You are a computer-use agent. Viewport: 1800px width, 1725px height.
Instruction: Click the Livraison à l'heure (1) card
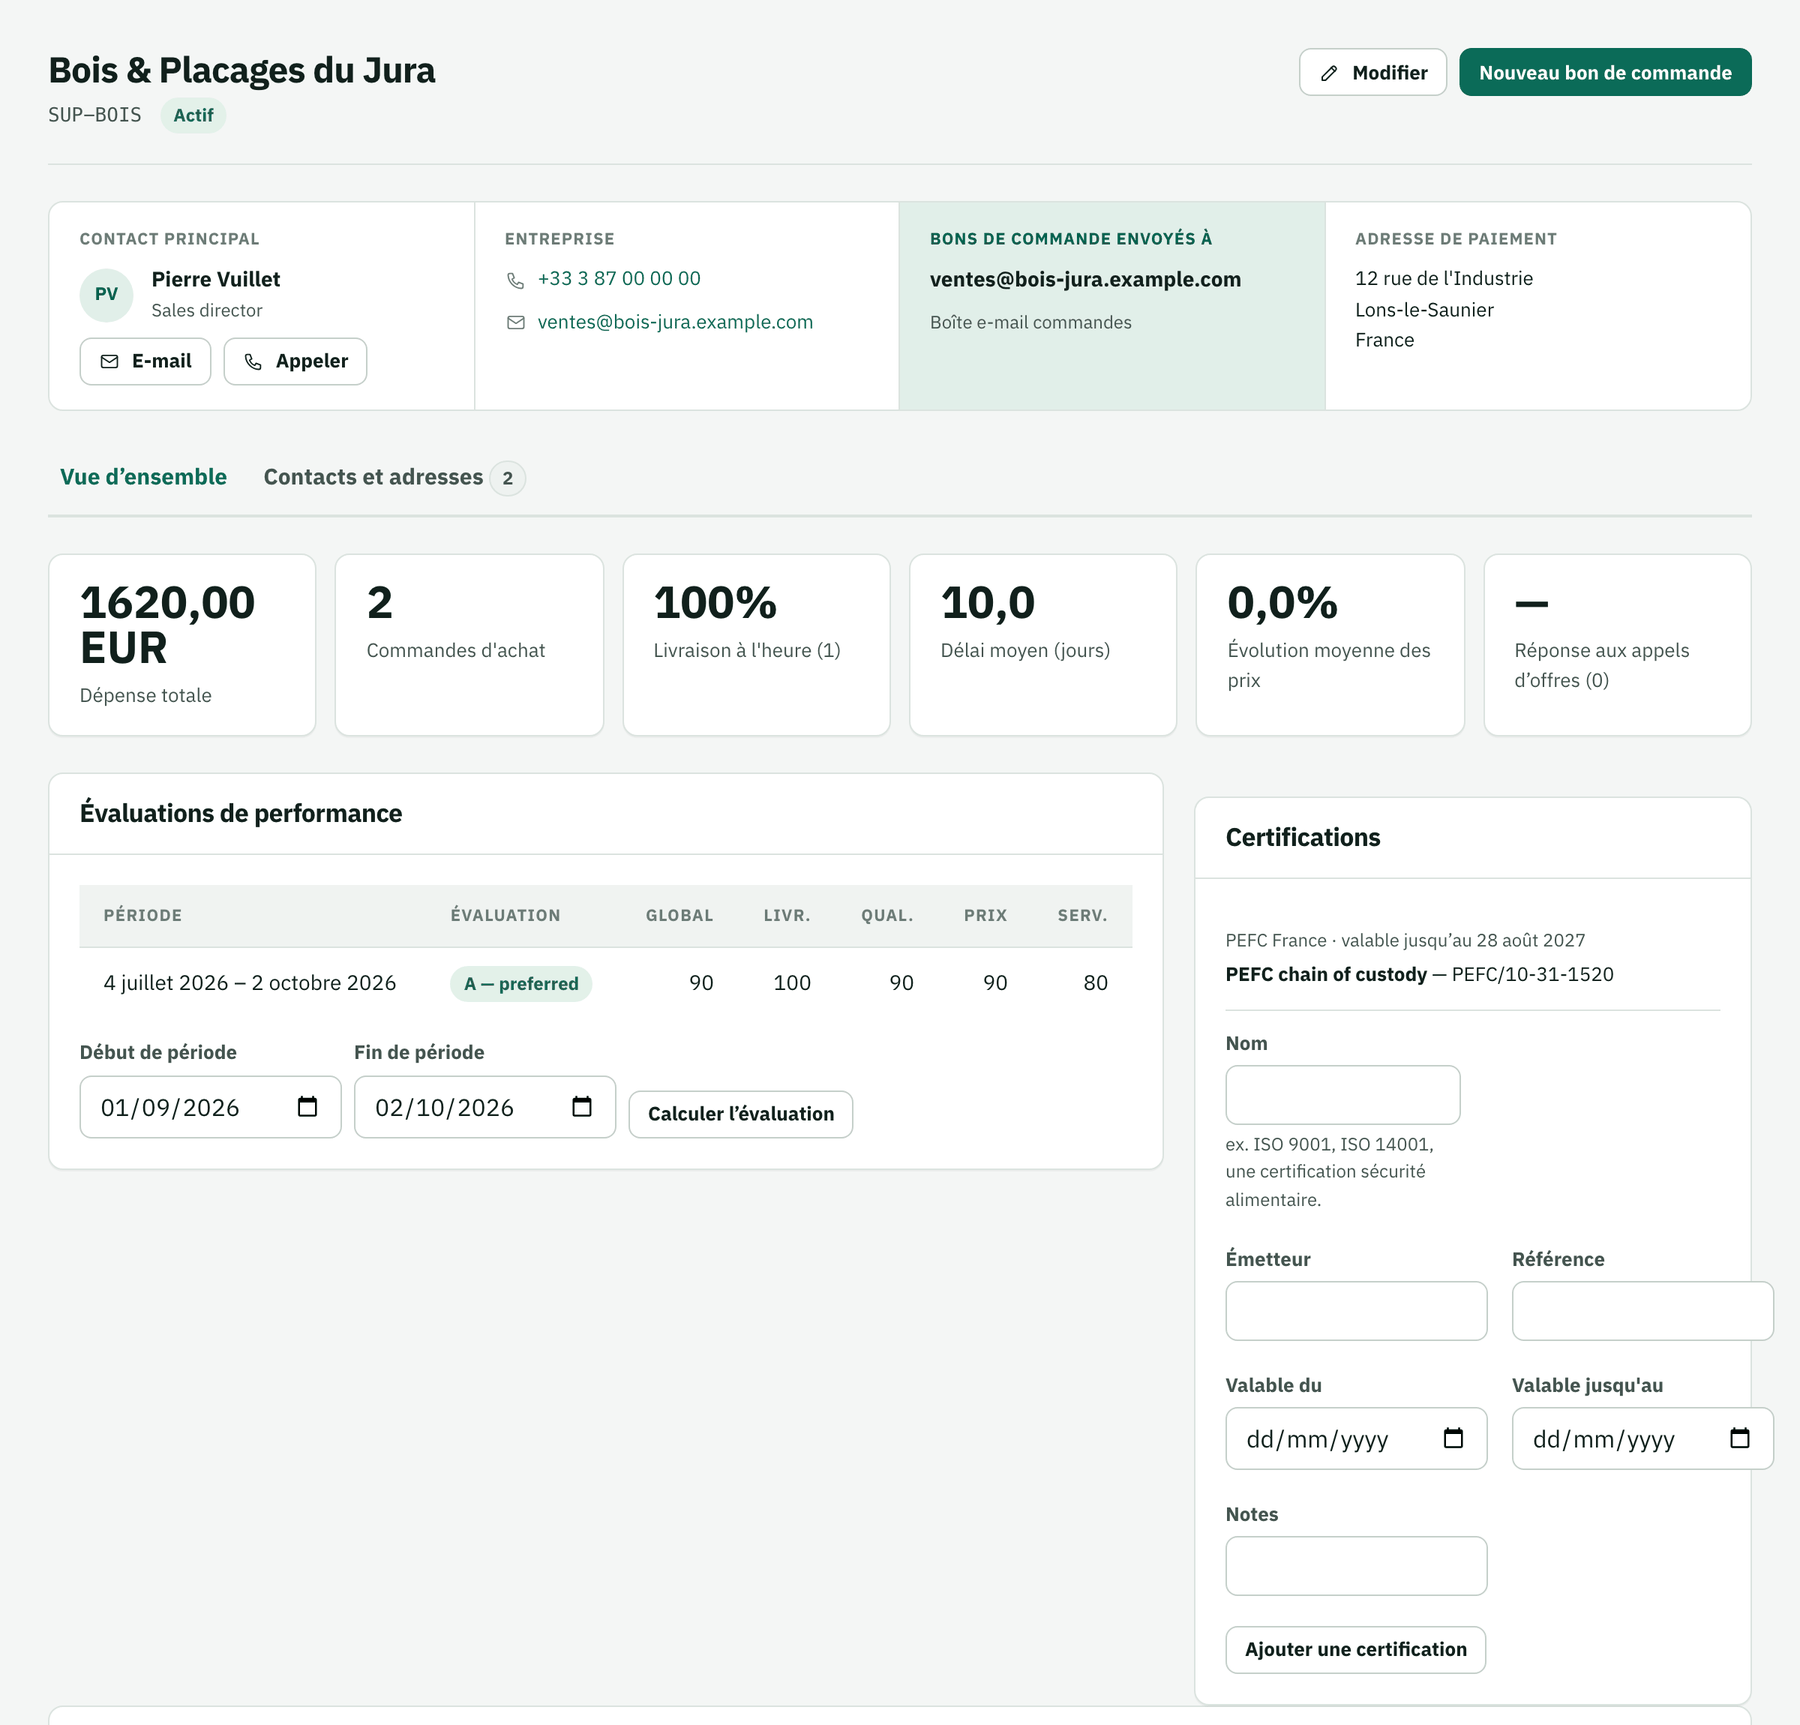tap(756, 645)
